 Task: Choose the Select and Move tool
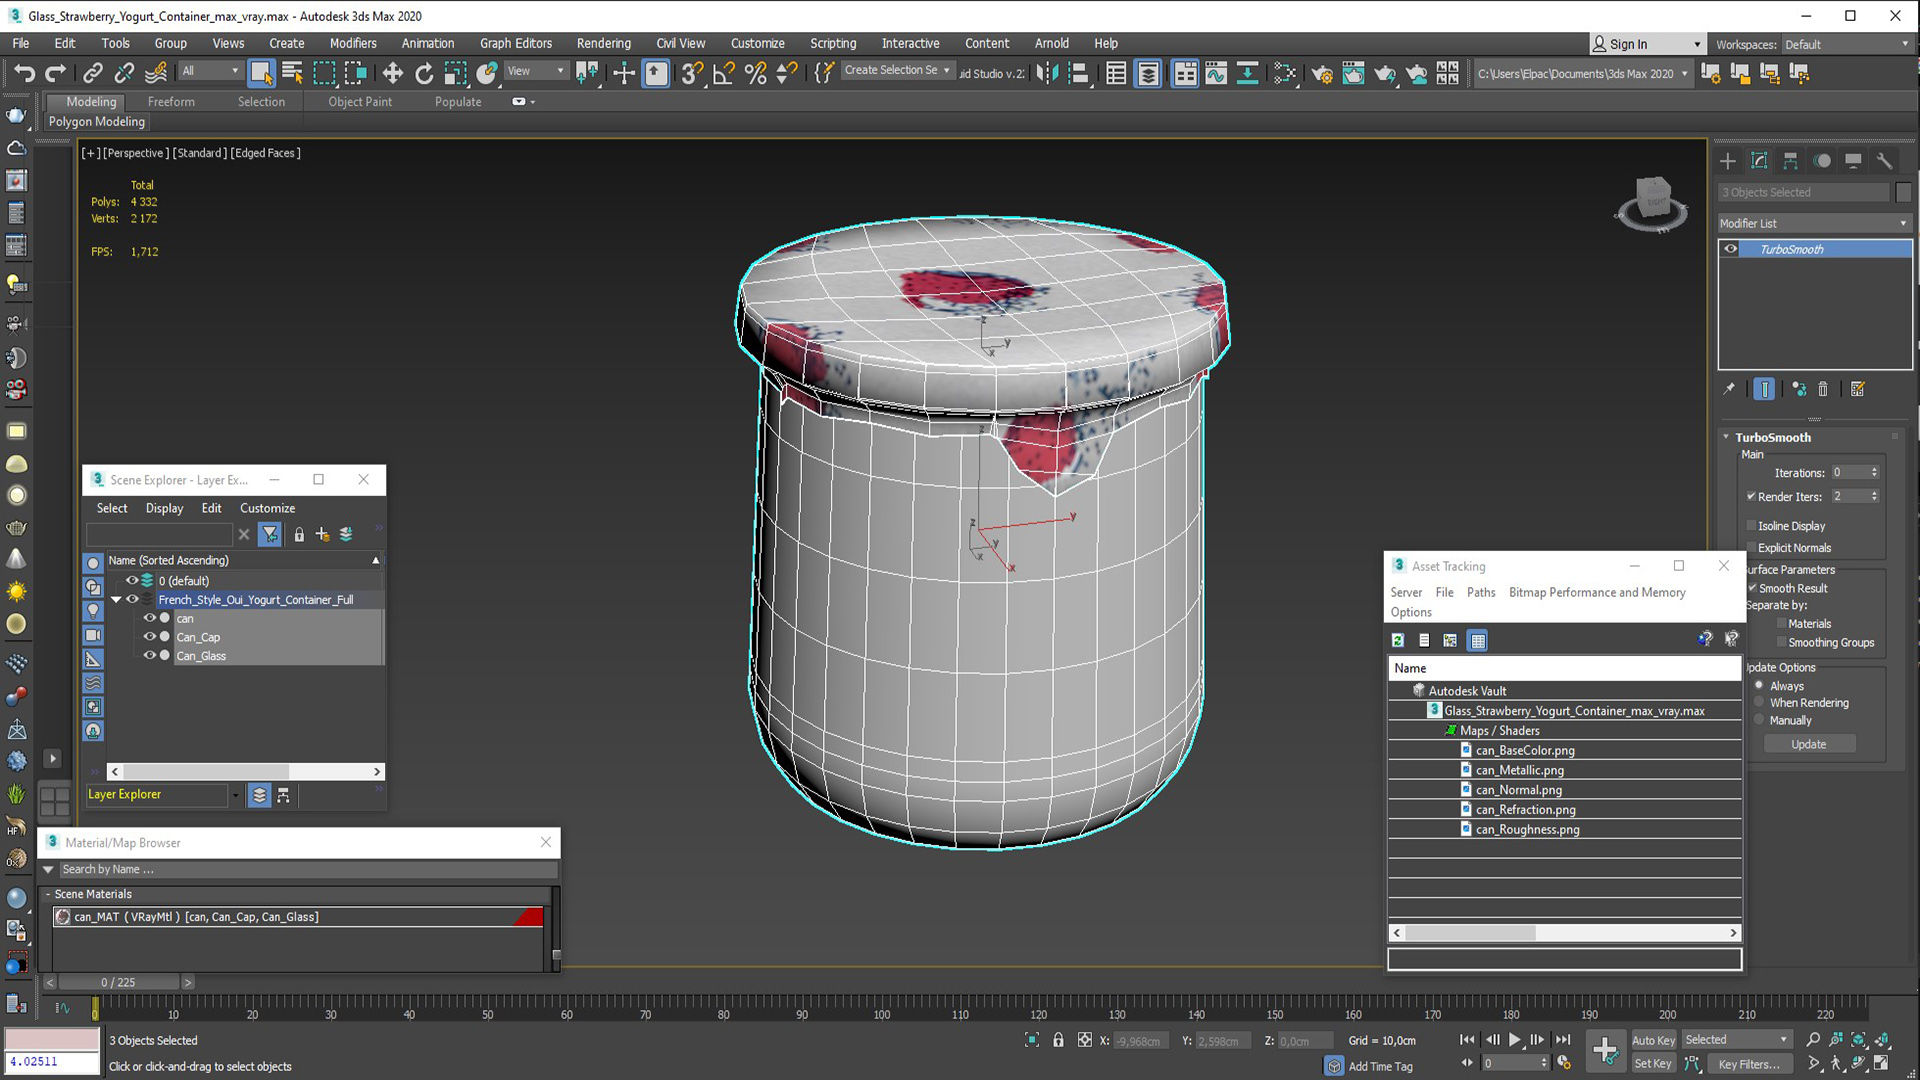coord(392,72)
